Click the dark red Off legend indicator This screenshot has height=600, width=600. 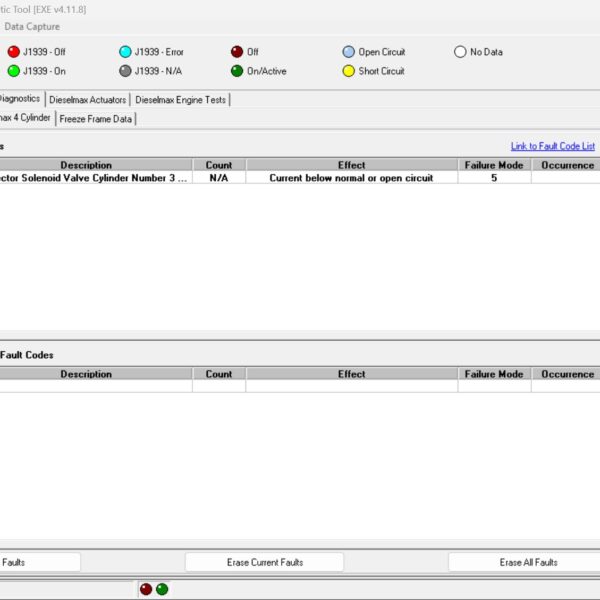[x=237, y=52]
